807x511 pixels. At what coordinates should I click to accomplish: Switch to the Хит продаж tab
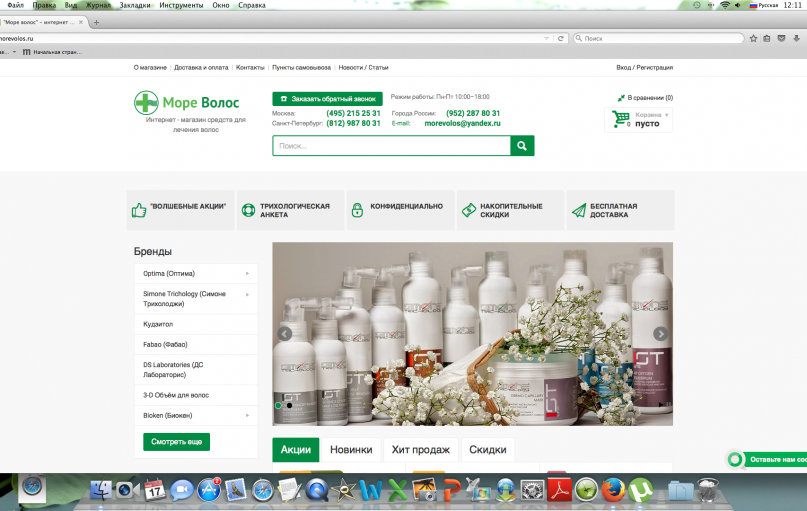click(420, 450)
